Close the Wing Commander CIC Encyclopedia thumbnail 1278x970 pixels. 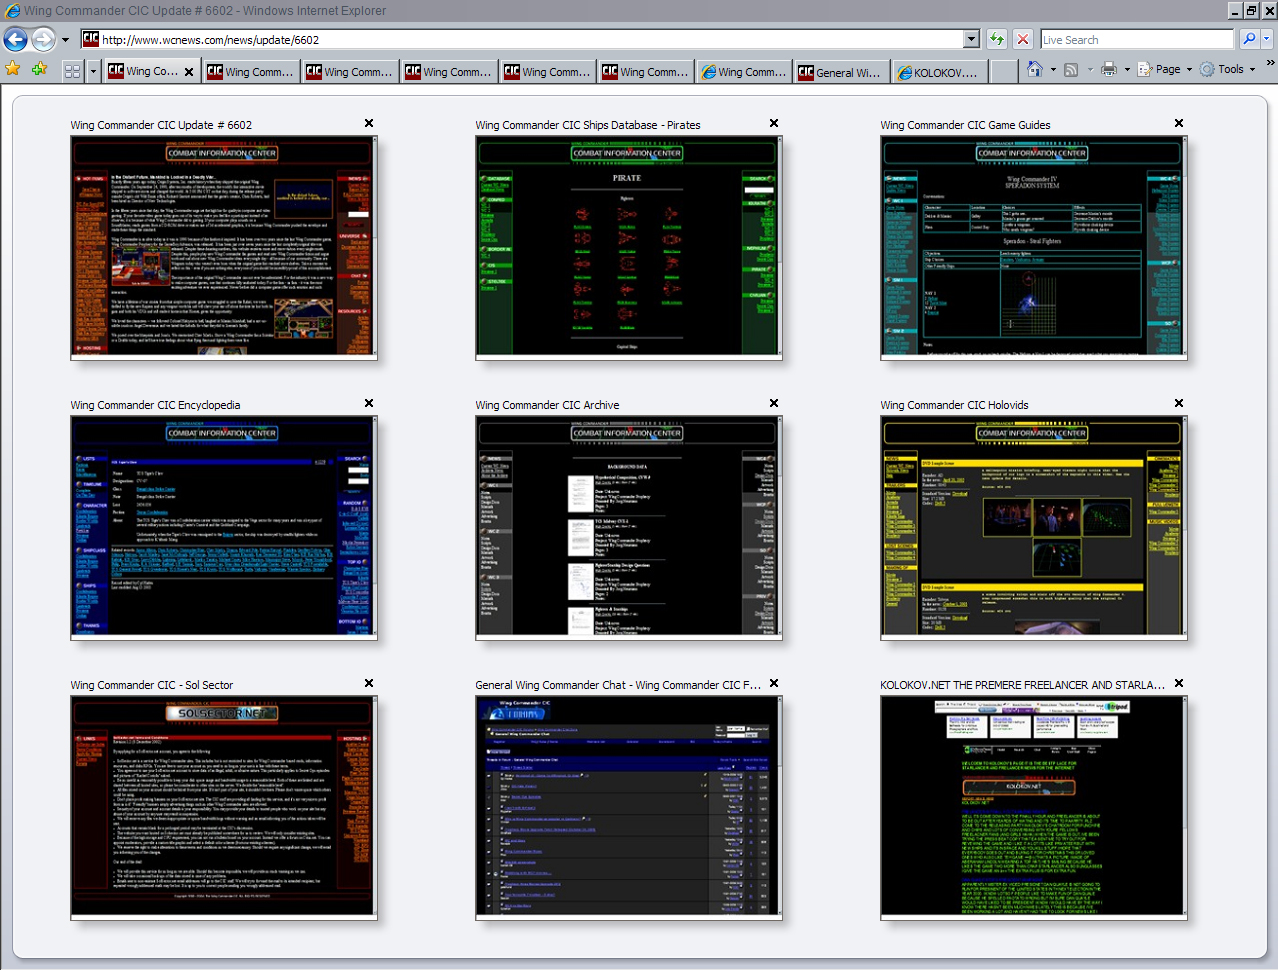pos(369,403)
